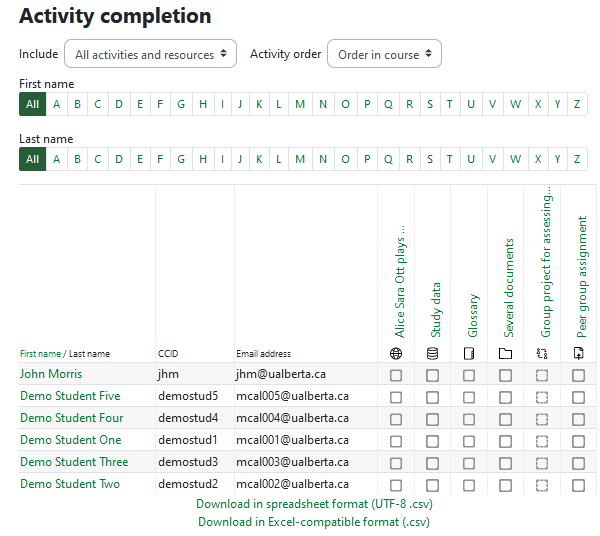600x536 pixels.
Task: Filter First name by letter M
Action: [300, 103]
